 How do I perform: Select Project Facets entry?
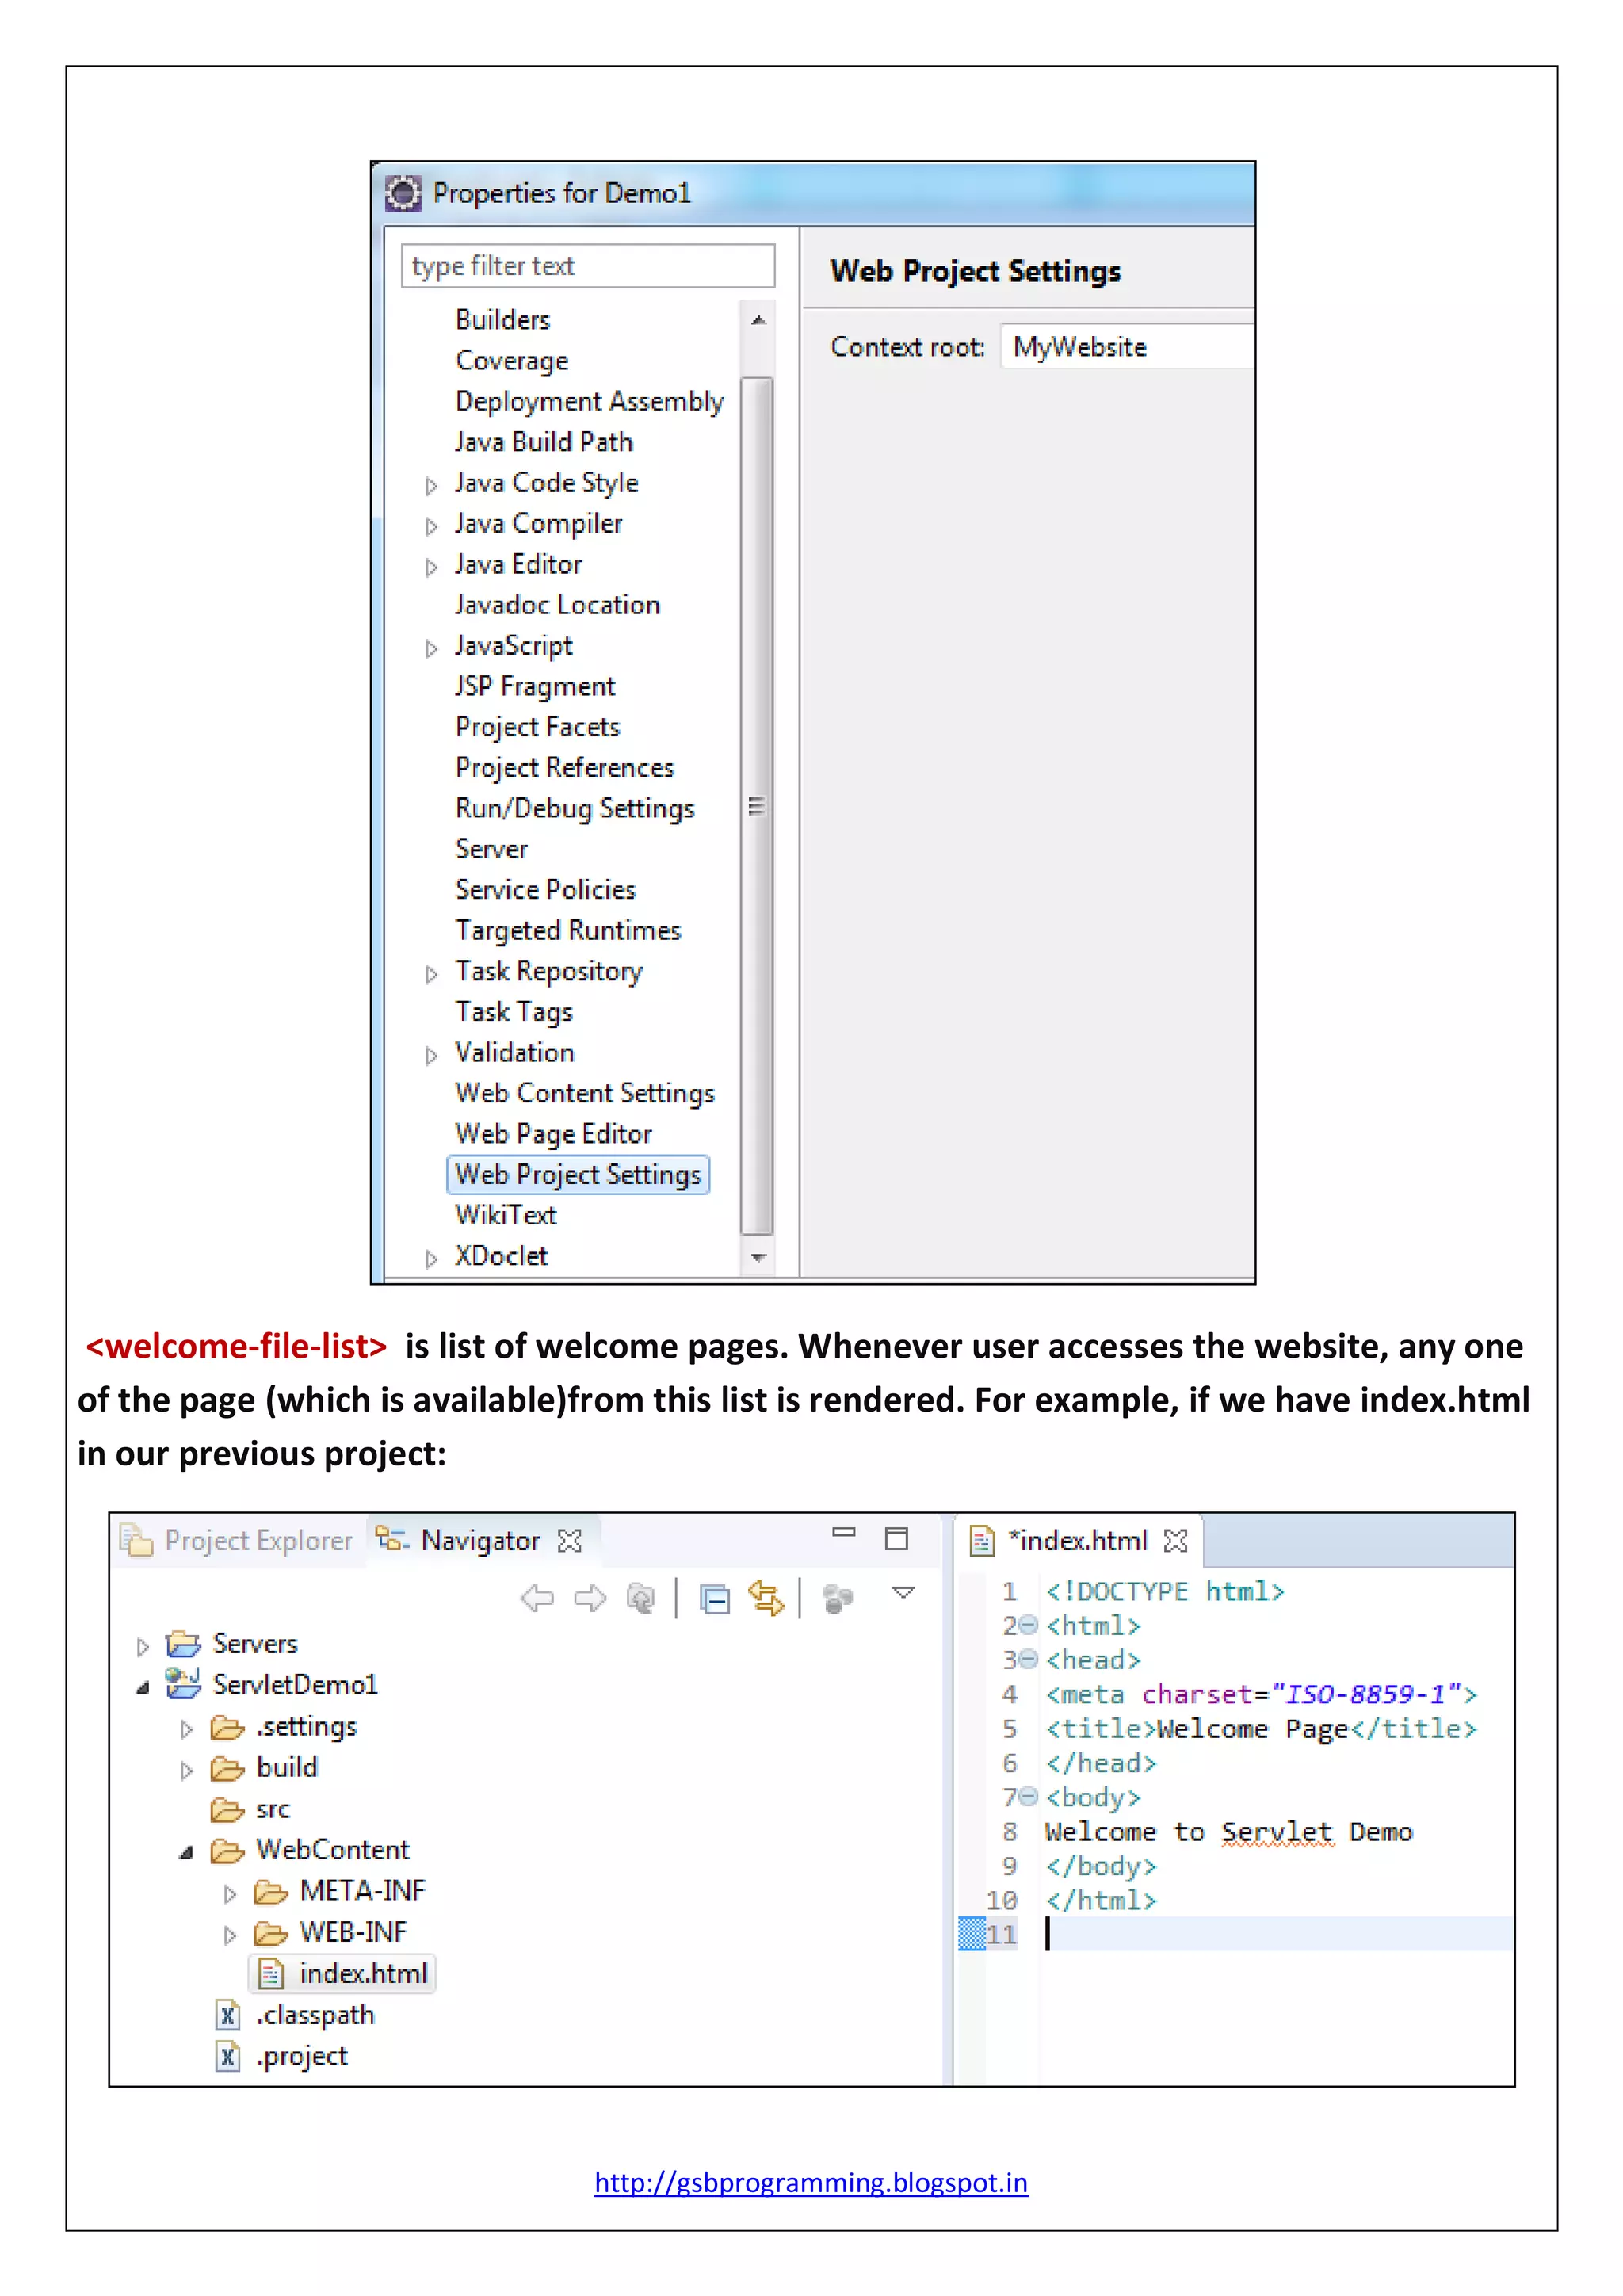(538, 727)
